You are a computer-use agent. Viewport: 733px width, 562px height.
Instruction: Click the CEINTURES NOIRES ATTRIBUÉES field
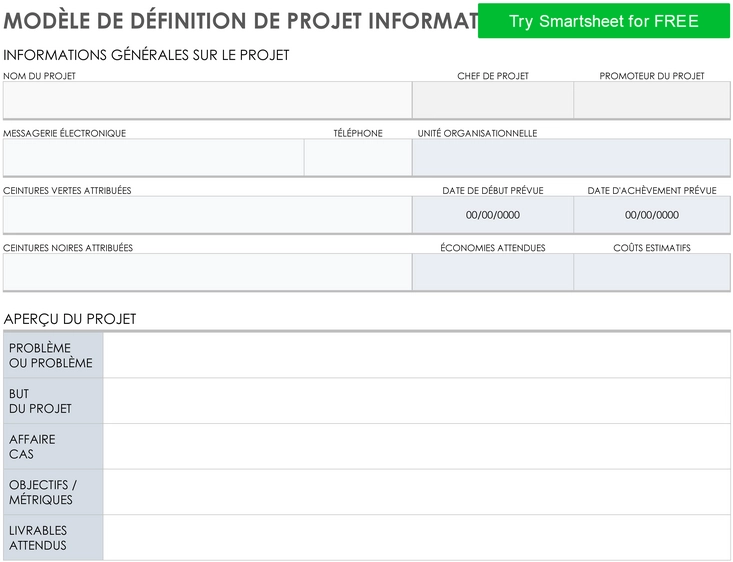point(208,272)
